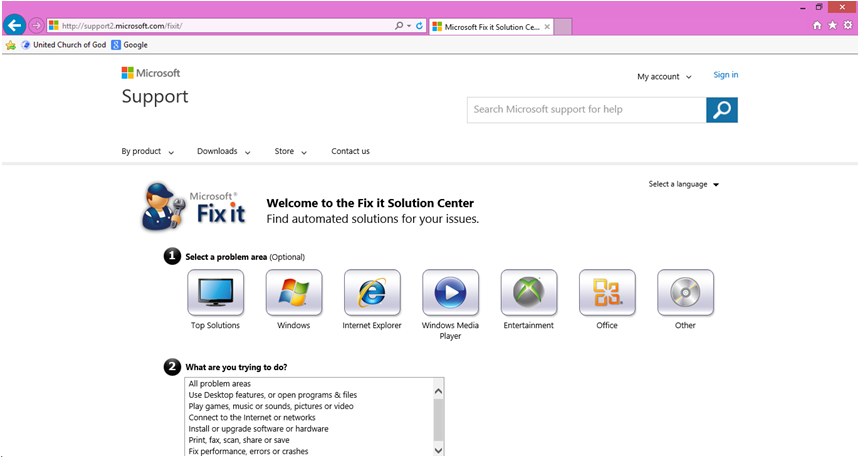
Task: Open address bar autocomplete dropdown arrow
Action: pyautogui.click(x=409, y=26)
